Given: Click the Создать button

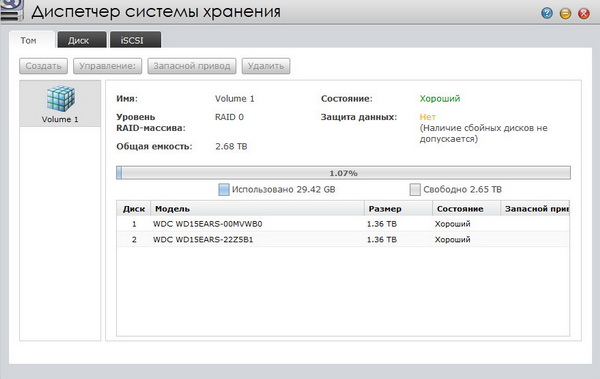Looking at the screenshot, I should coord(44,66).
